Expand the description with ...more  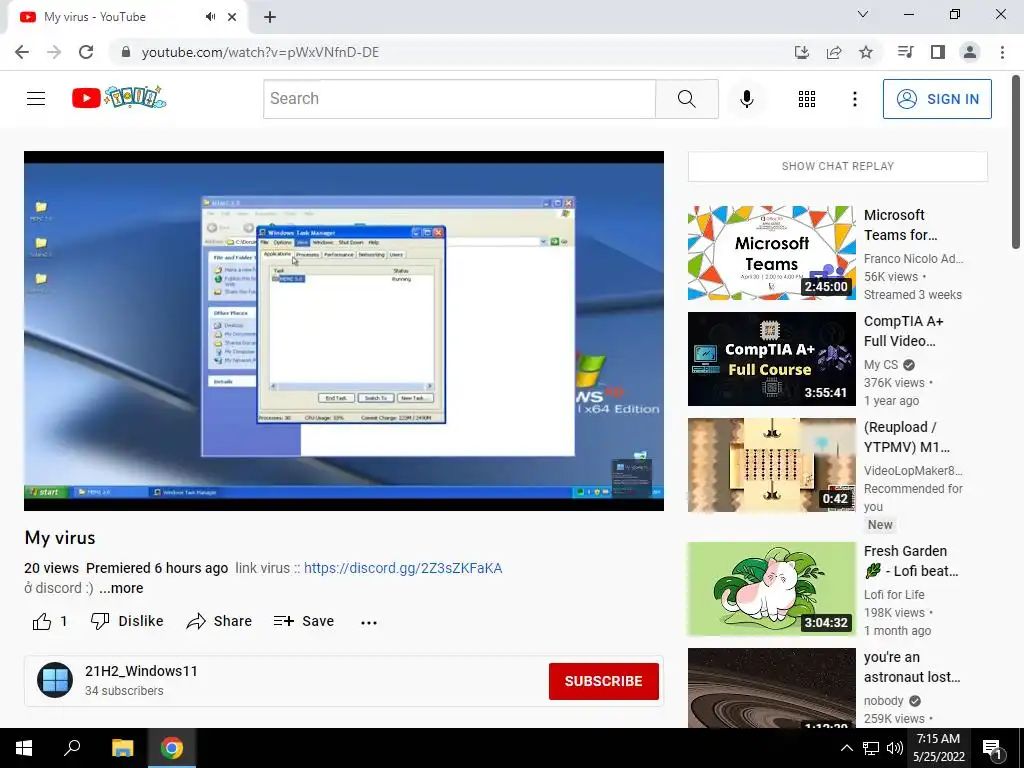pos(121,588)
